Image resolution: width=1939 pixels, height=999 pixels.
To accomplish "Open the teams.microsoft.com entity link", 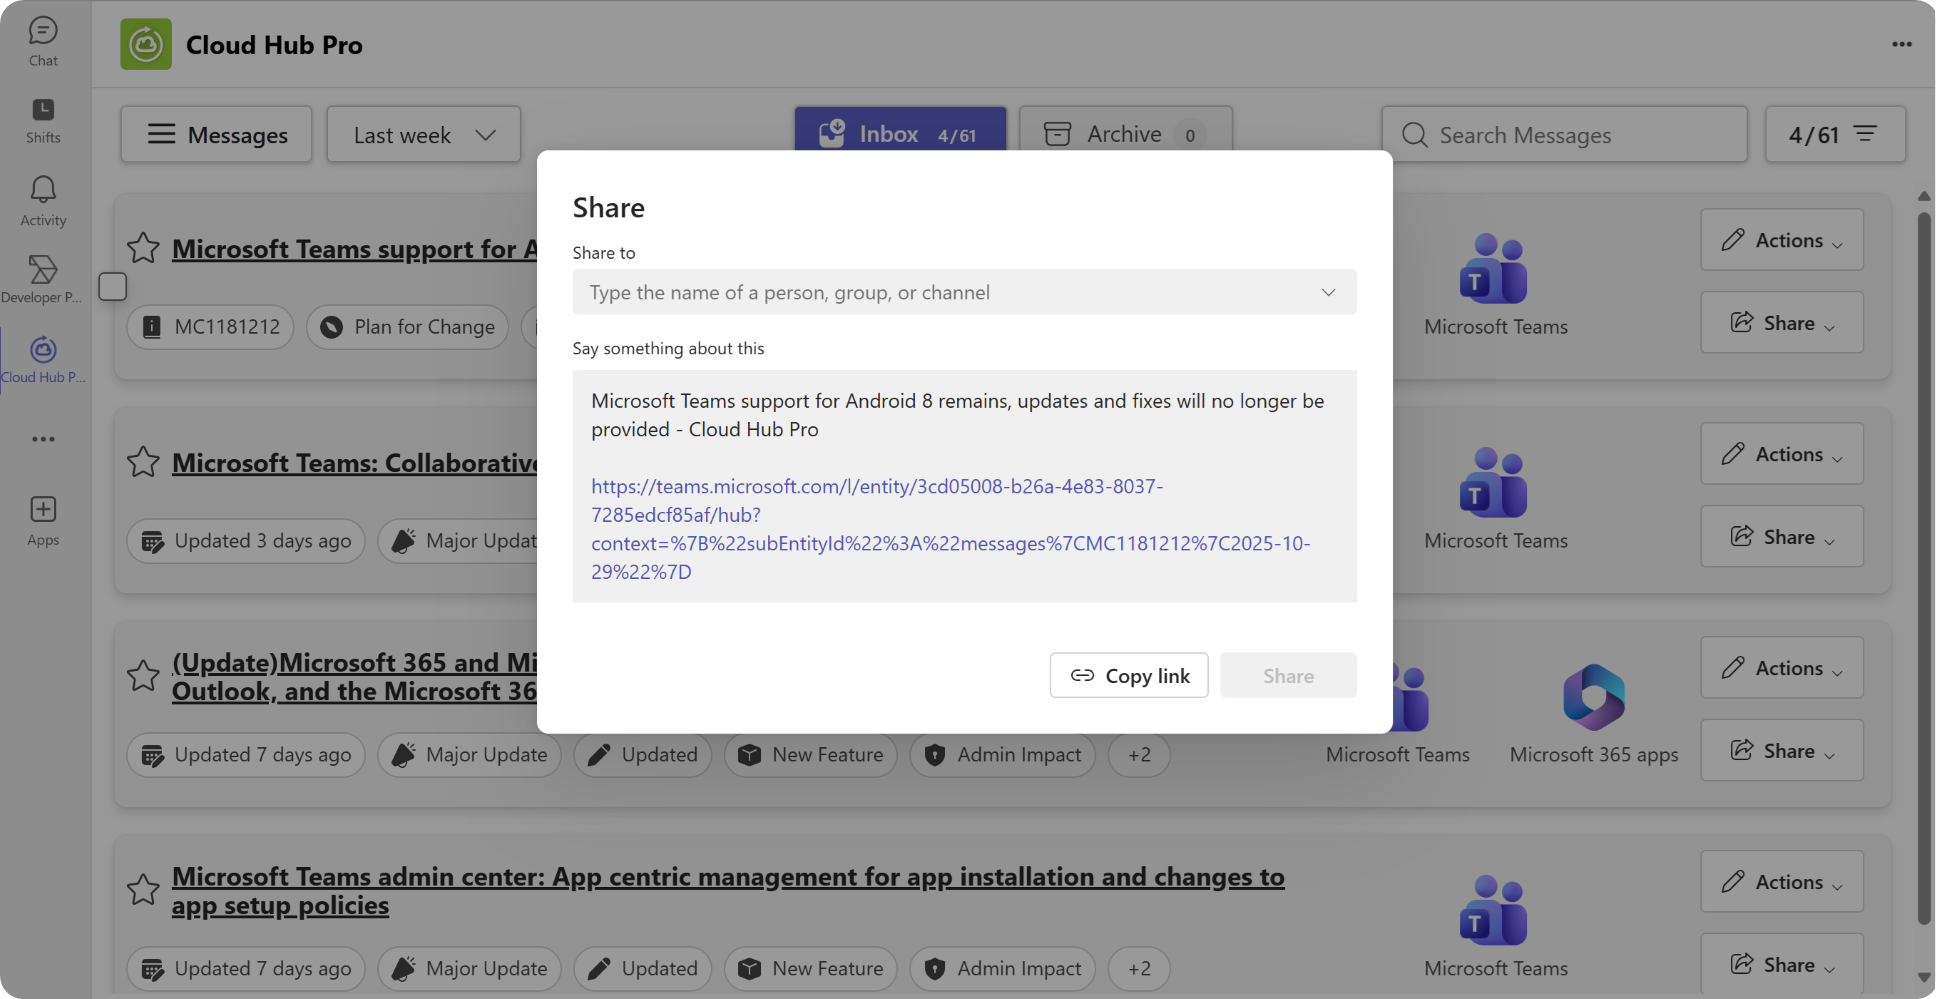I will pos(876,486).
